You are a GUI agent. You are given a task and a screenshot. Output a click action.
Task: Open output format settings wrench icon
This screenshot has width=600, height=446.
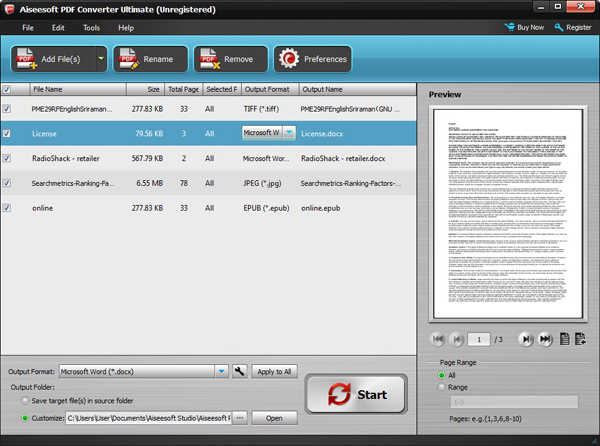click(240, 371)
